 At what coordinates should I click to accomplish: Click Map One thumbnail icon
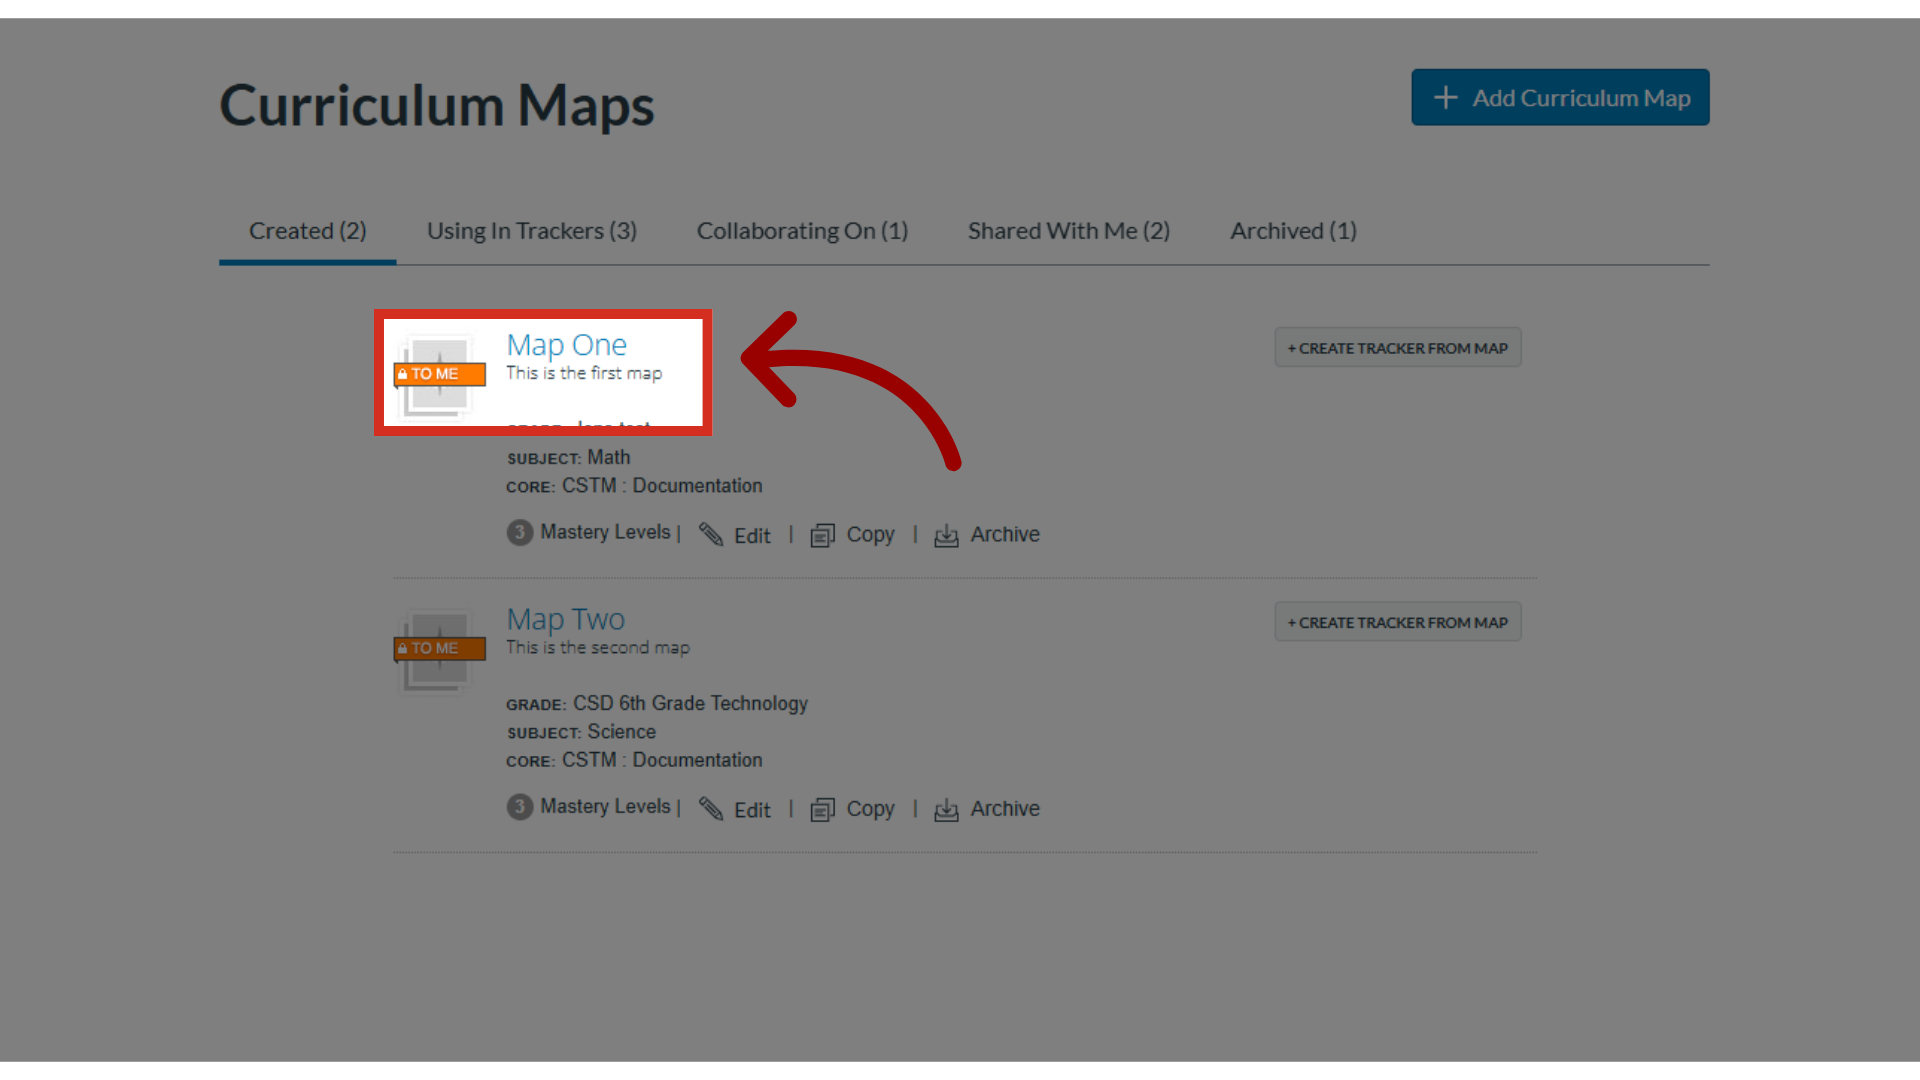click(x=440, y=376)
